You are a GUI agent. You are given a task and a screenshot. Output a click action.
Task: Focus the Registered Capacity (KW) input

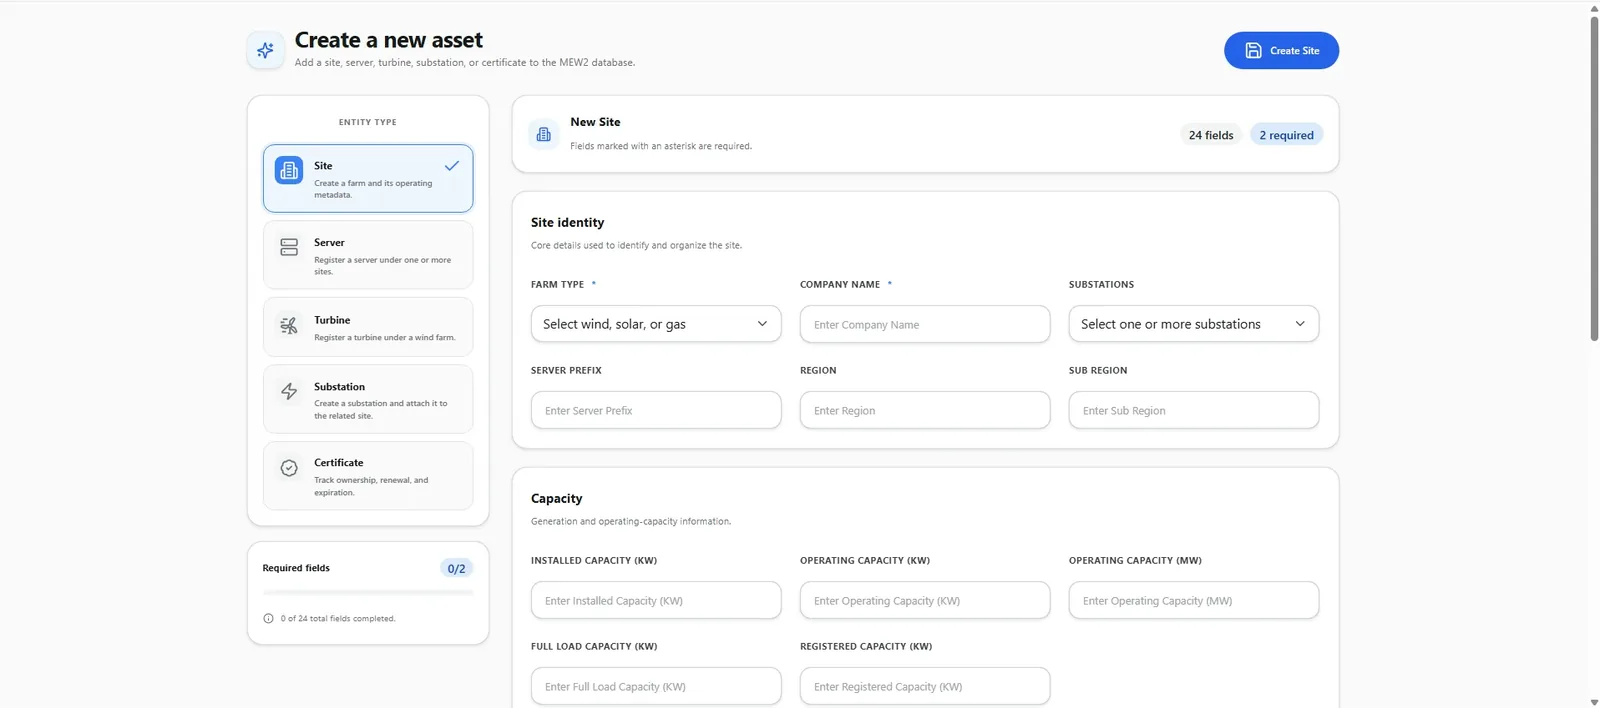tap(925, 686)
